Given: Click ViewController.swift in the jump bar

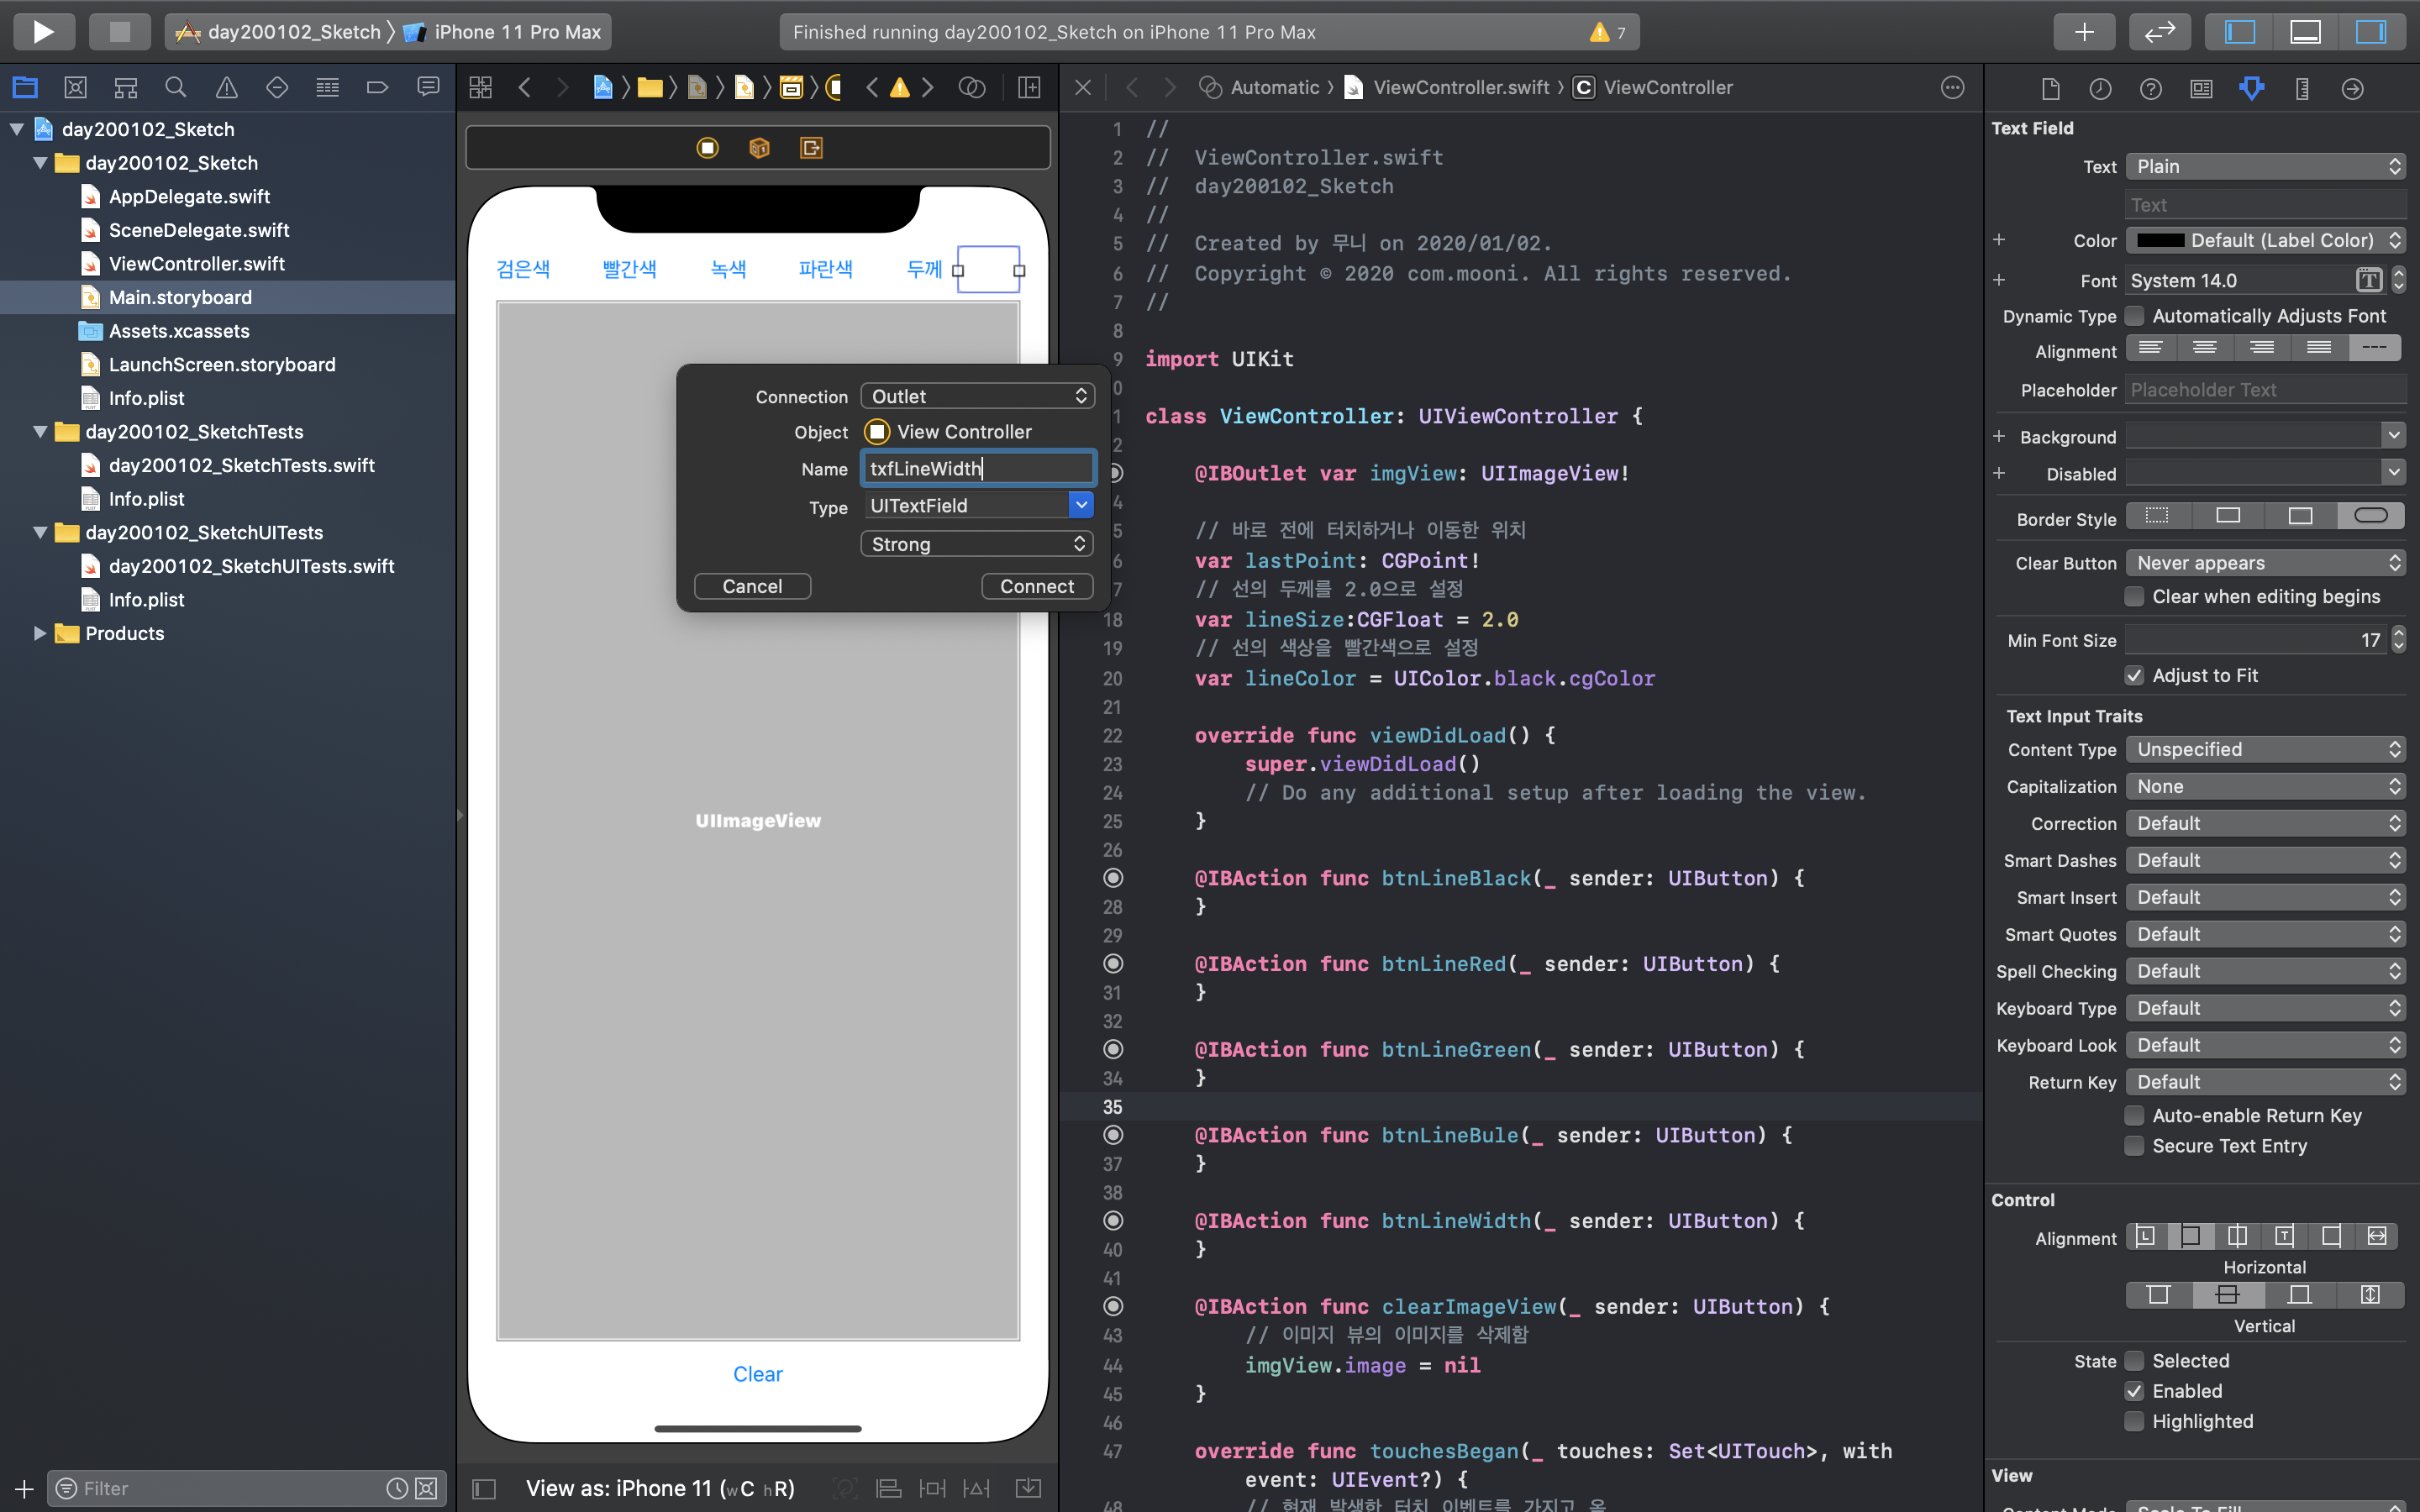Looking at the screenshot, I should [x=1460, y=88].
